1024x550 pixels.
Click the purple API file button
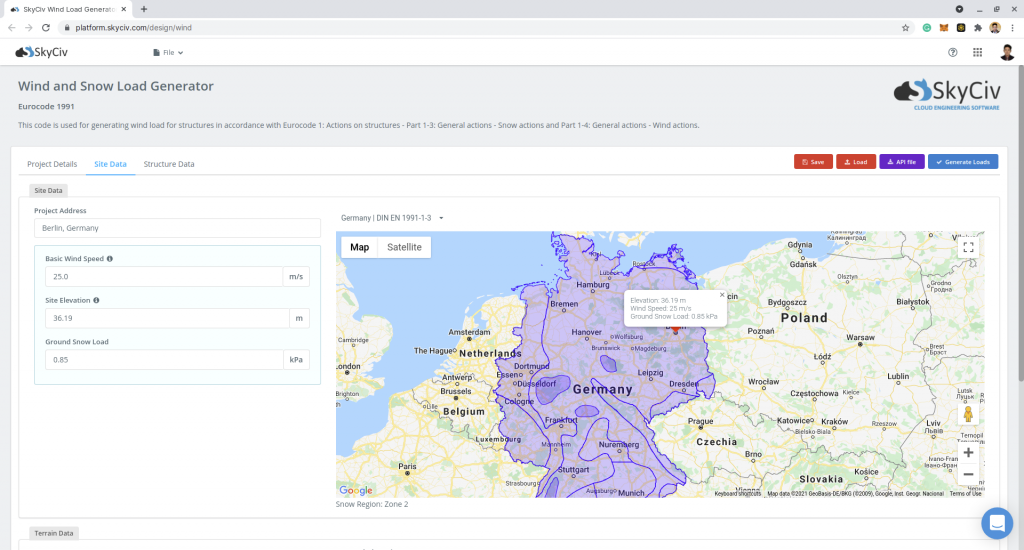901,161
